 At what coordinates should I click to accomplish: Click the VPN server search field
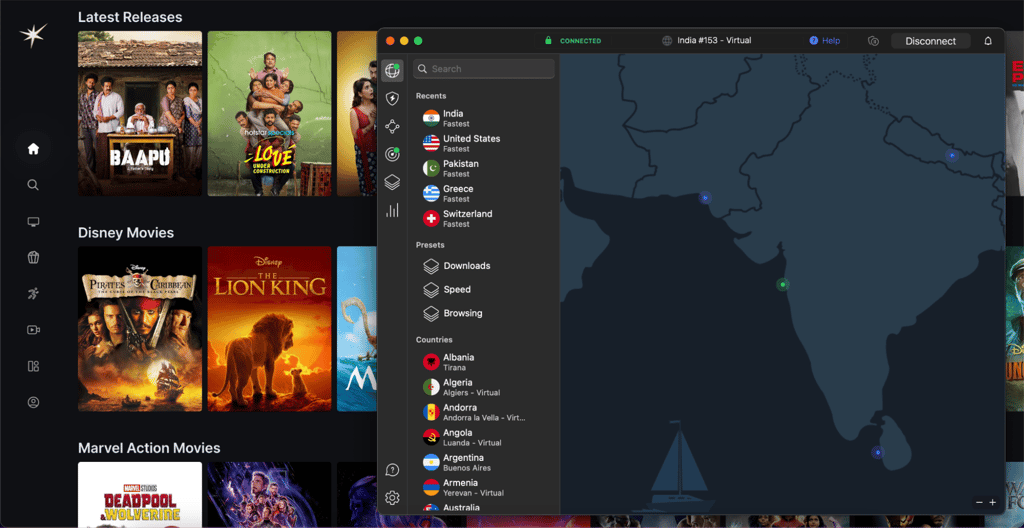pos(484,69)
